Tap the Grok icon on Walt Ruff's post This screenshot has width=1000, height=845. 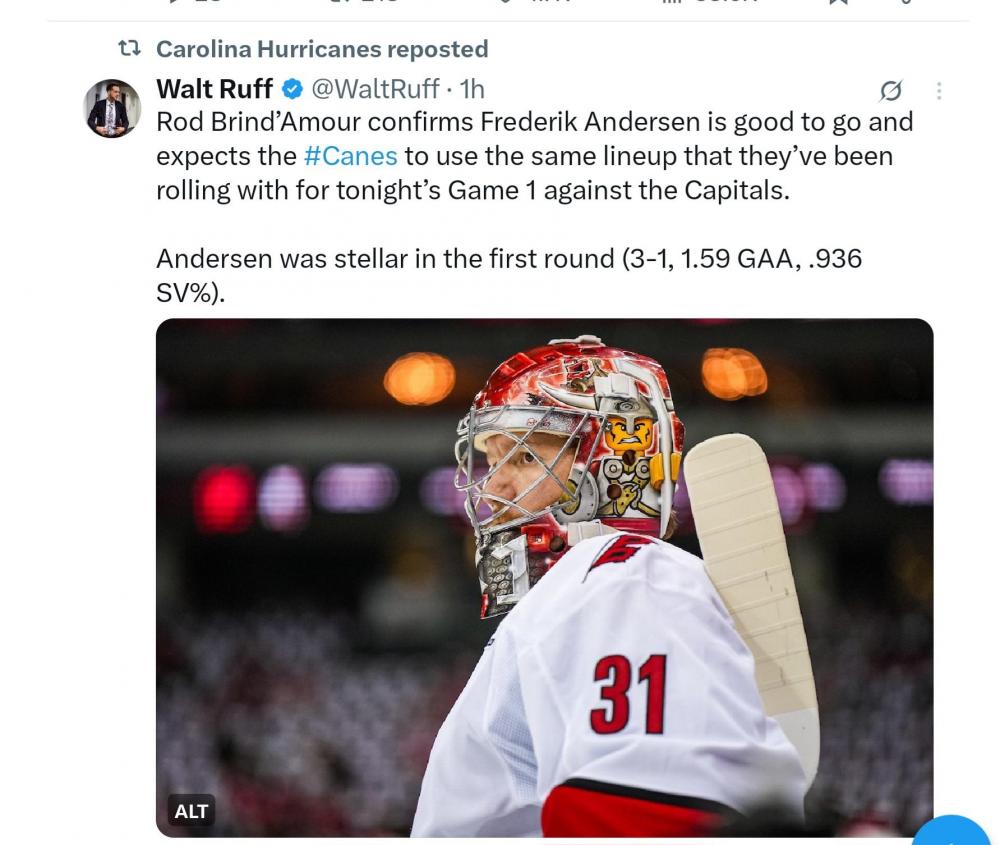click(x=890, y=91)
